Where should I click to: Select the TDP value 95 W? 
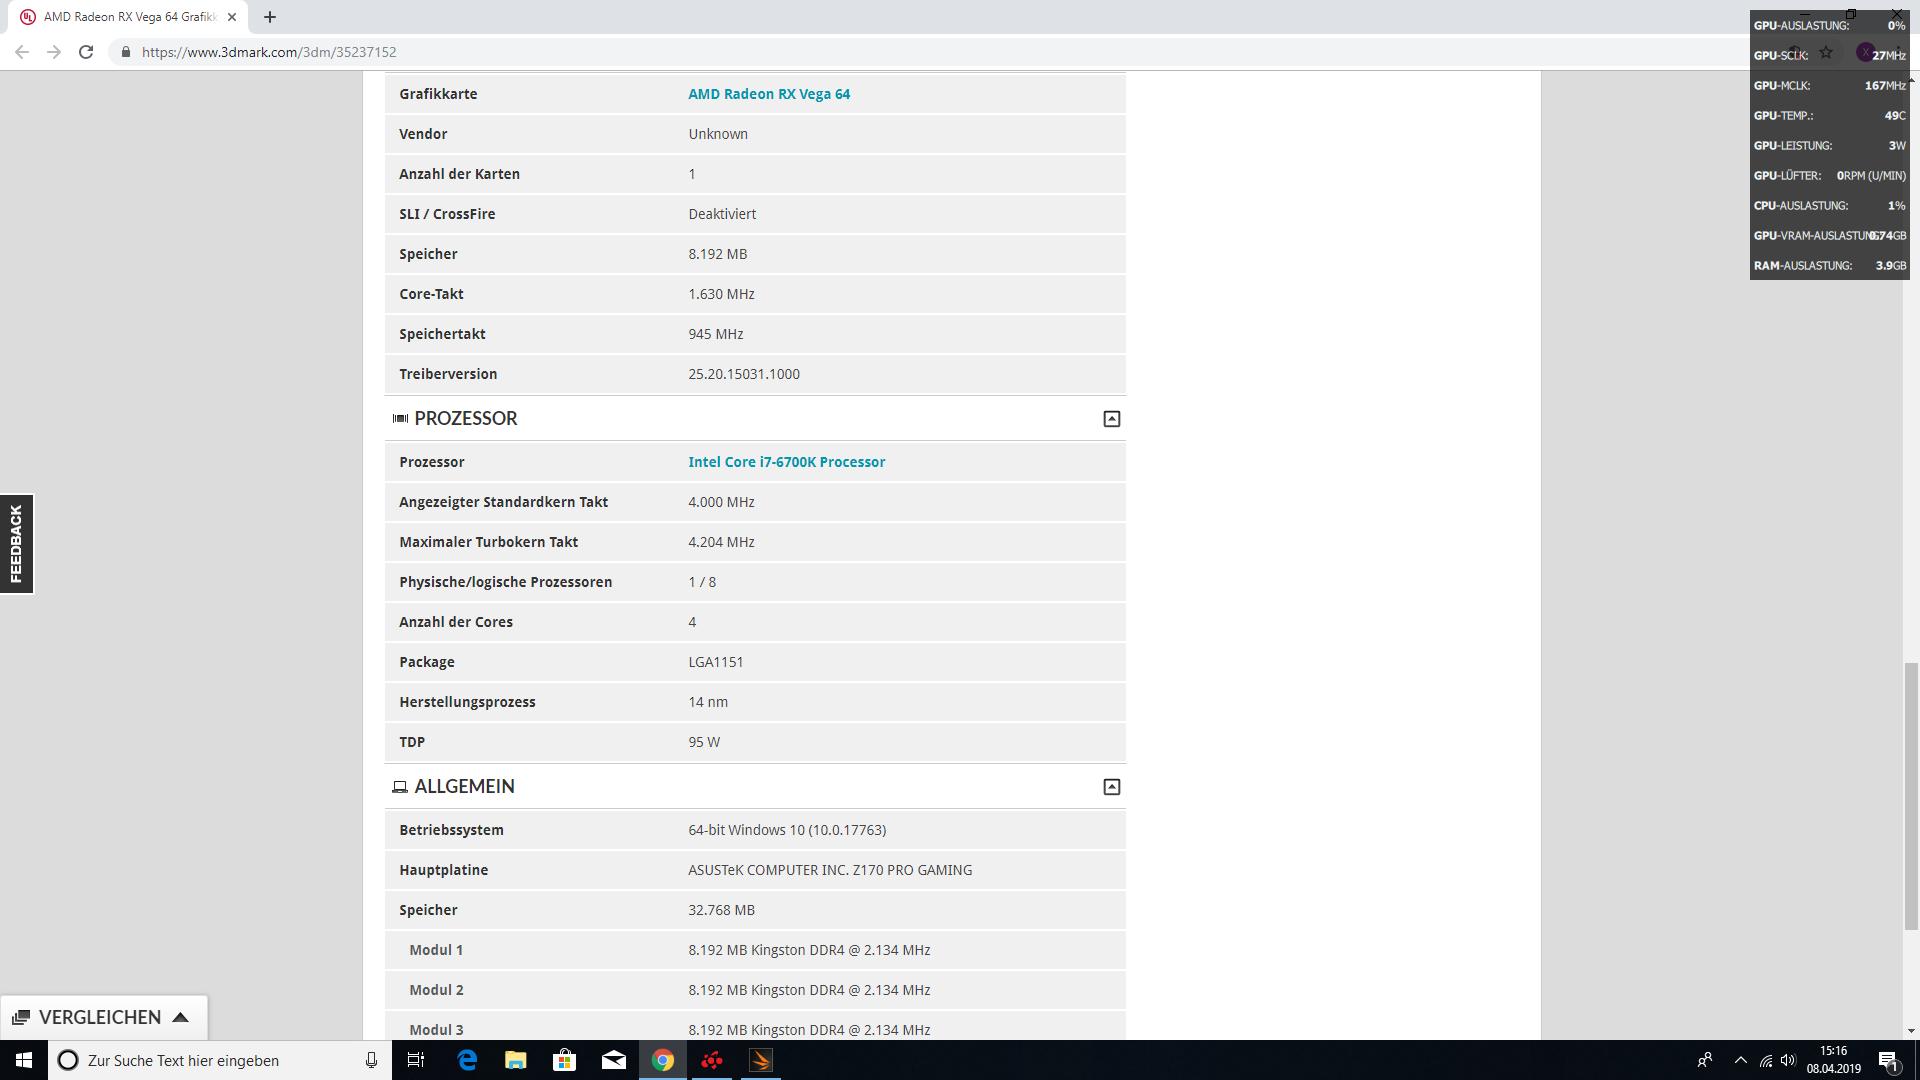click(704, 742)
